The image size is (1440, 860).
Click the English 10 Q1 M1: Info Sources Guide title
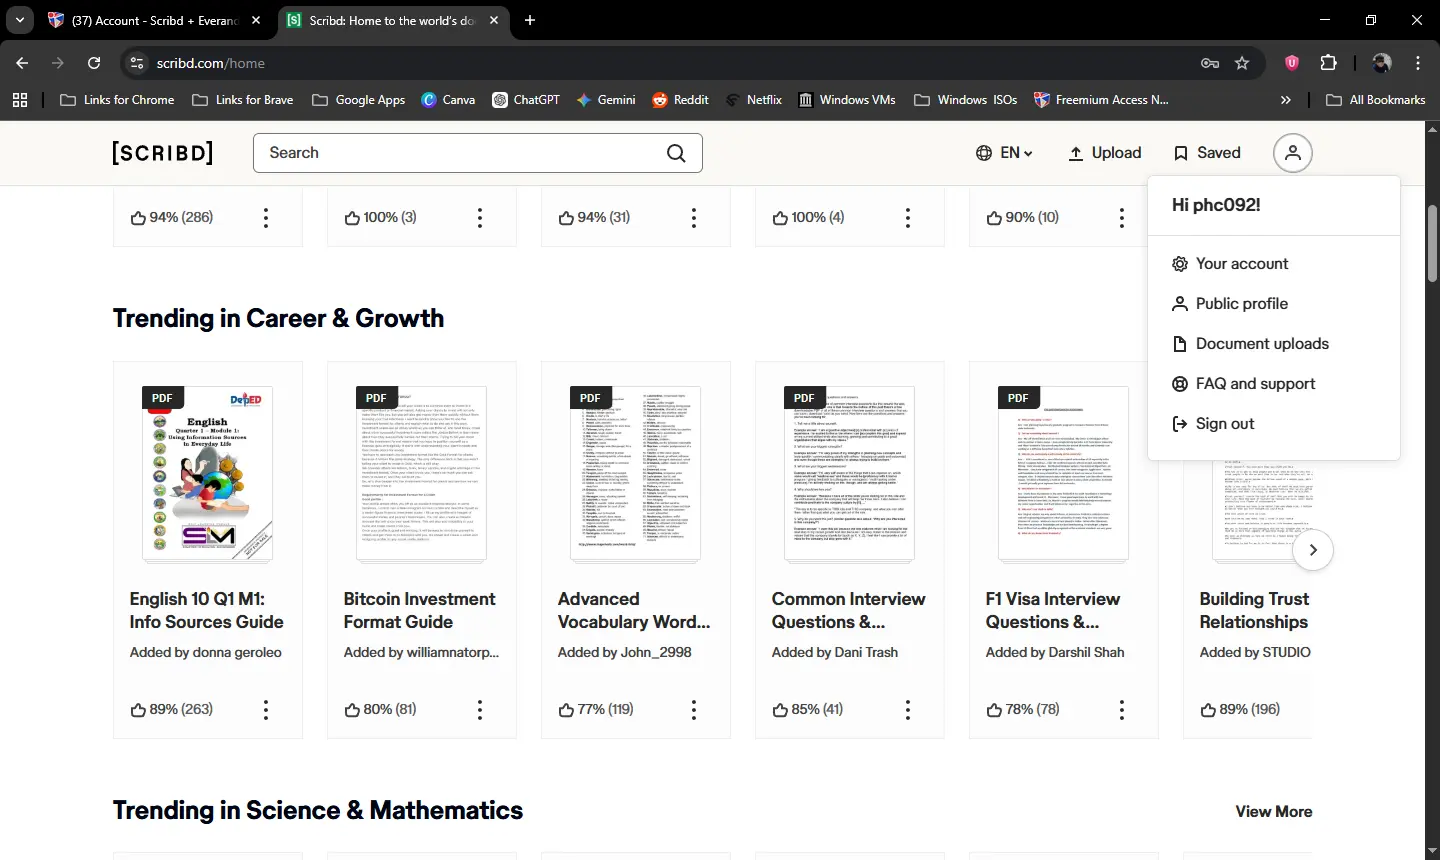point(207,611)
